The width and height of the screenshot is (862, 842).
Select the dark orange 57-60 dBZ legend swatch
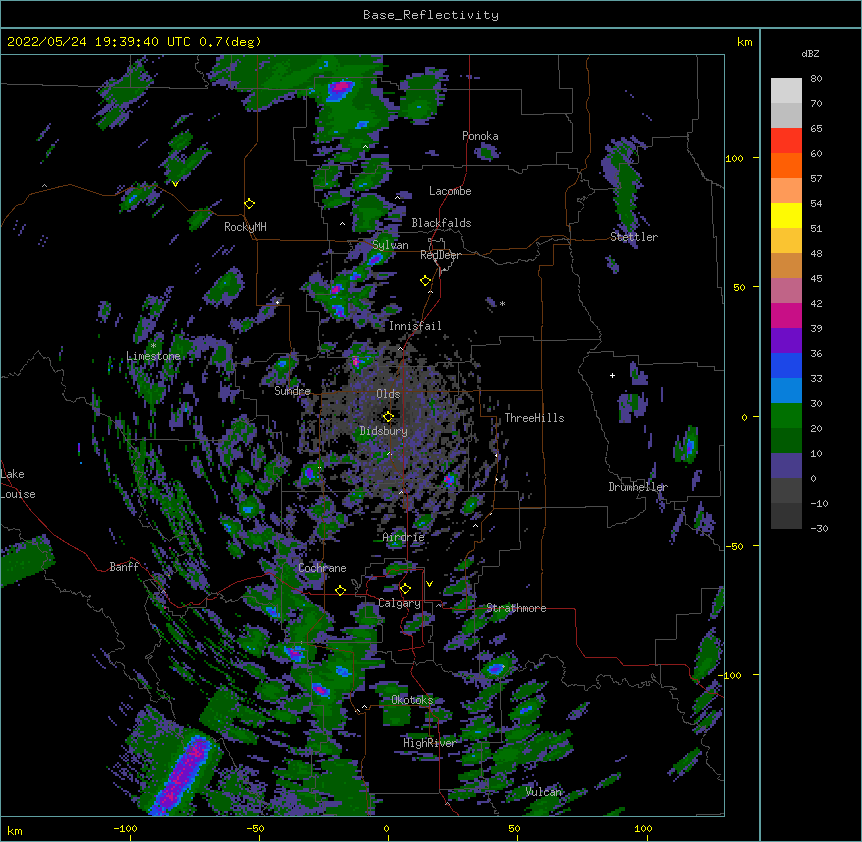pyautogui.click(x=786, y=165)
